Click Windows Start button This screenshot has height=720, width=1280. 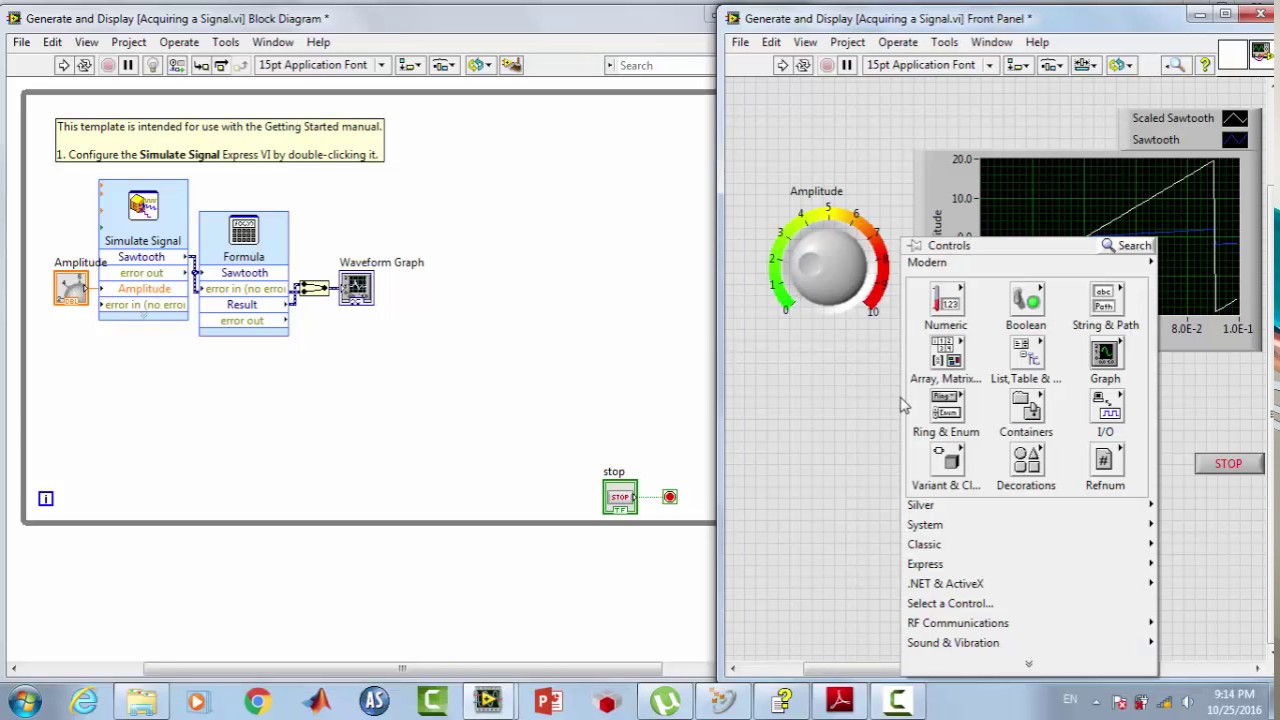click(23, 702)
